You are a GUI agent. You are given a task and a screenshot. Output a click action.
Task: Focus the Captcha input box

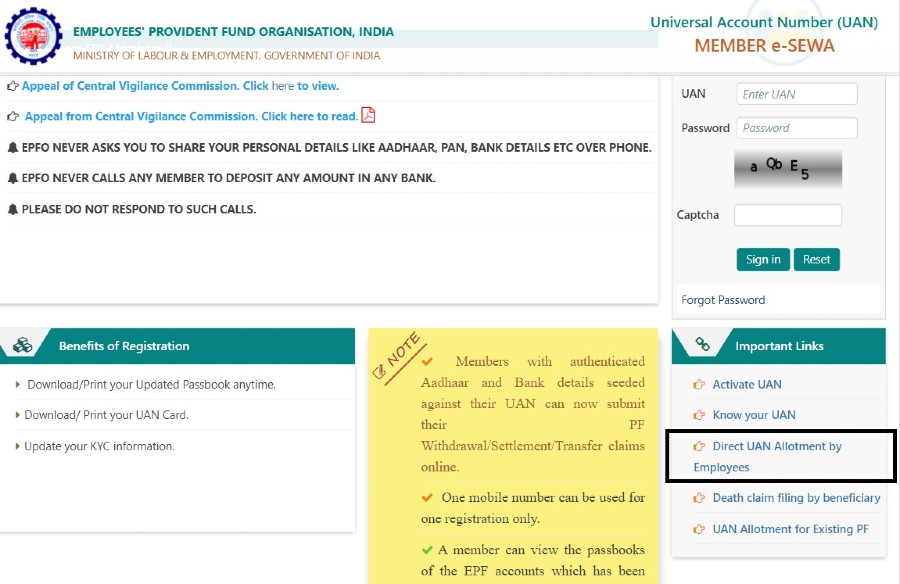[788, 215]
